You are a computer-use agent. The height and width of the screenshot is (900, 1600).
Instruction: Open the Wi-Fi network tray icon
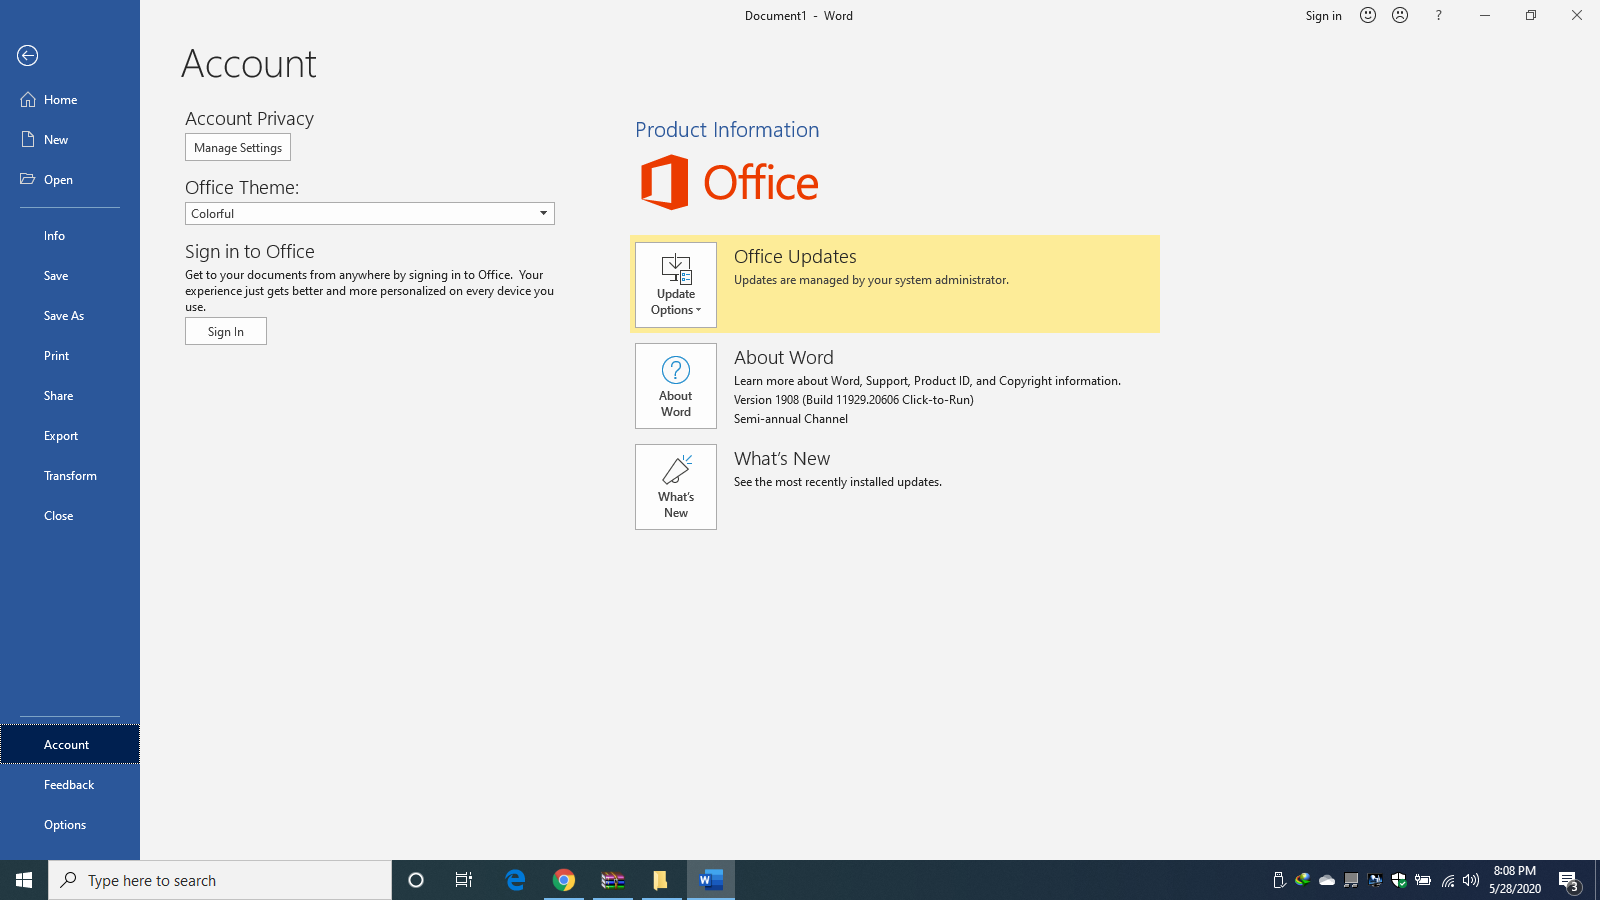[1447, 880]
